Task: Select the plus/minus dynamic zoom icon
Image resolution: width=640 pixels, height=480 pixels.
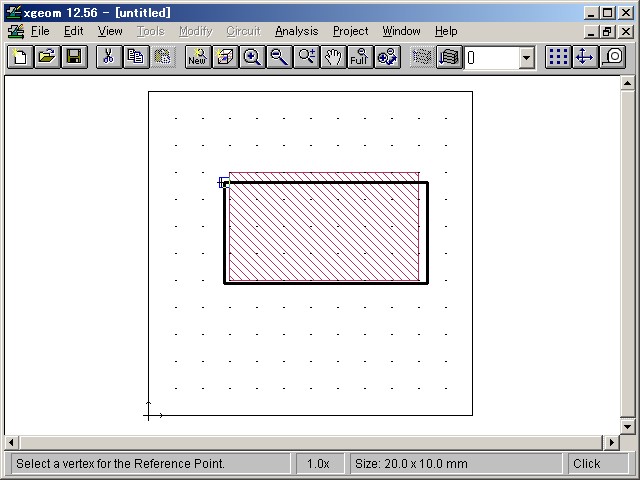Action: click(x=306, y=57)
